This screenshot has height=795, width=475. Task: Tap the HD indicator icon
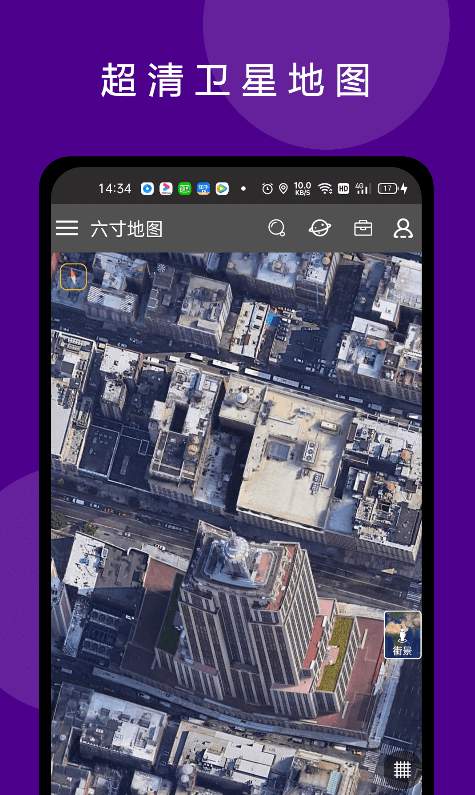pyautogui.click(x=343, y=189)
